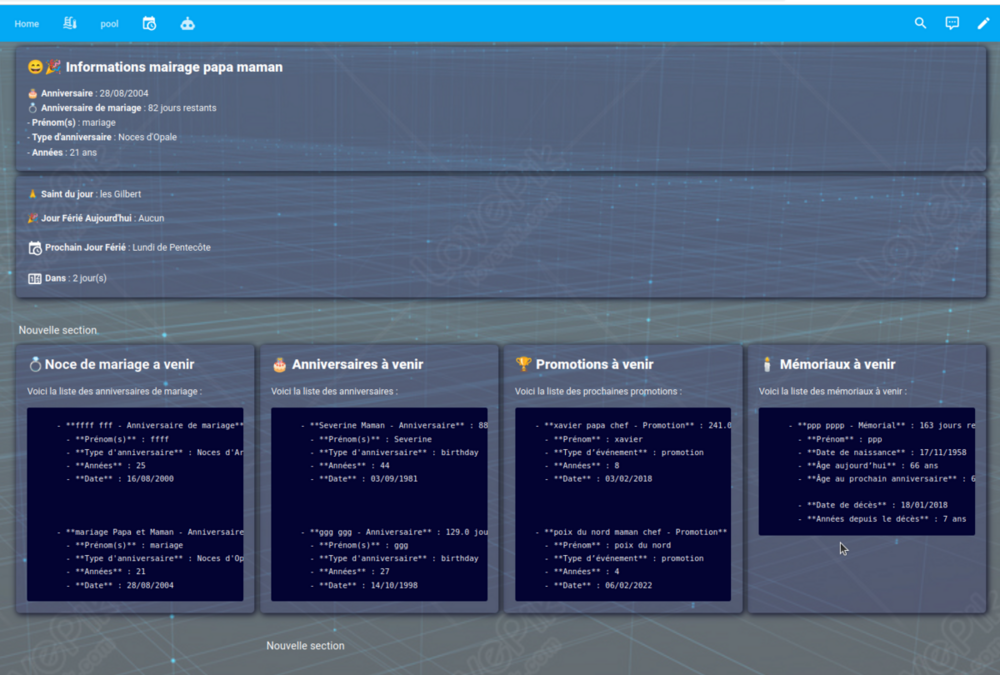Select the 'Noces d'Opale' anniversary type
This screenshot has width=1000, height=675.
point(147,137)
